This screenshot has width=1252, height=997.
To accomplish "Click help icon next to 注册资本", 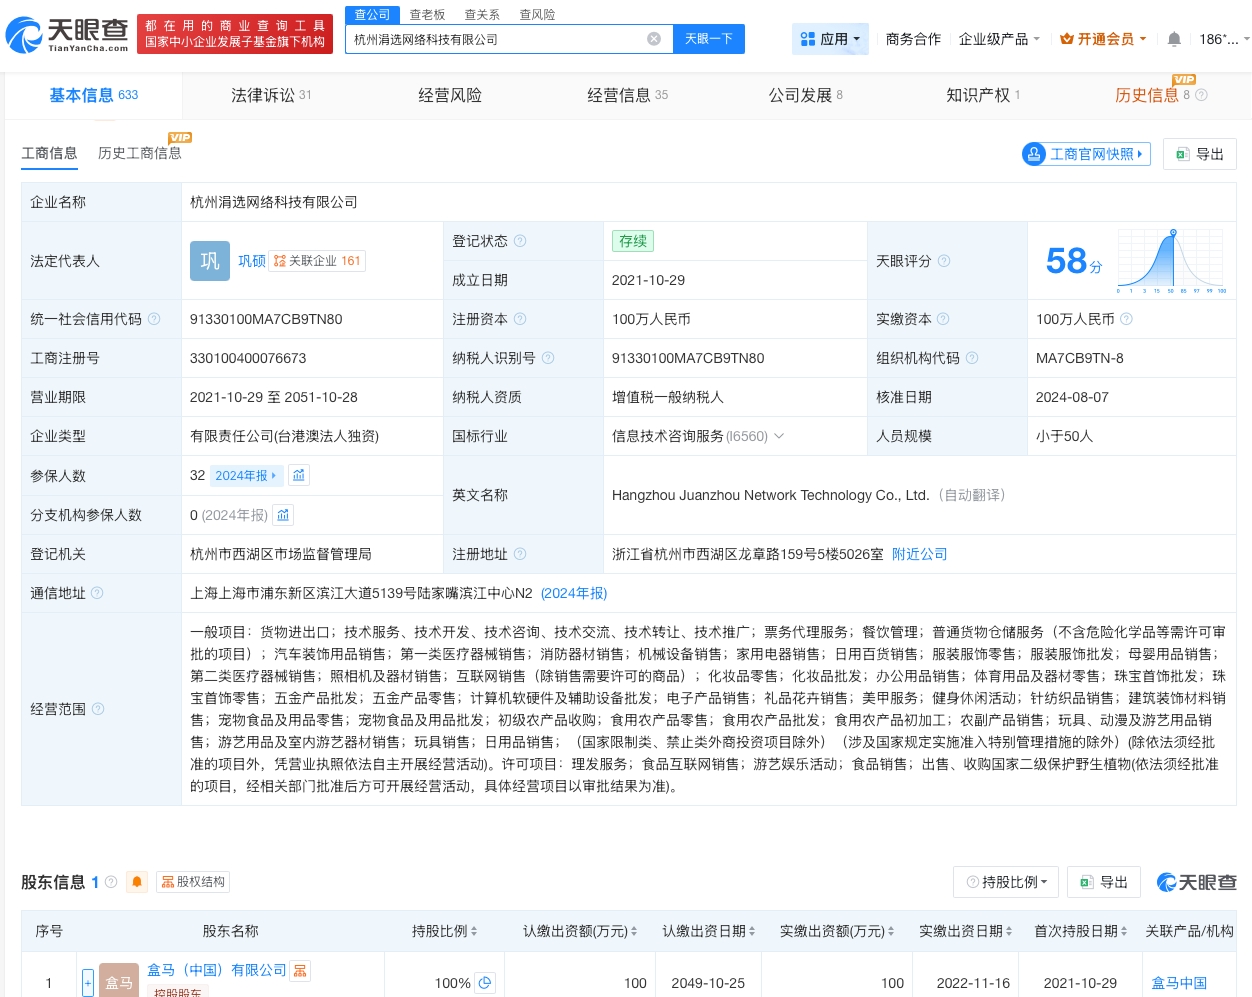I will [520, 319].
